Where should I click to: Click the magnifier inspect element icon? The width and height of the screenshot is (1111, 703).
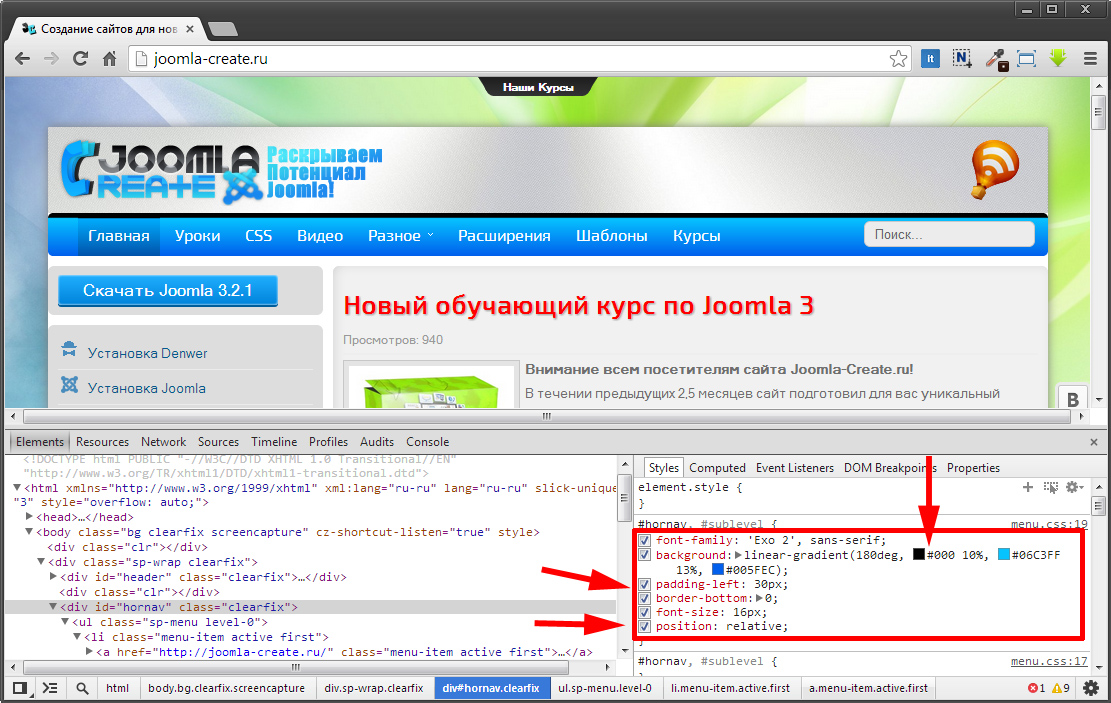pyautogui.click(x=82, y=688)
